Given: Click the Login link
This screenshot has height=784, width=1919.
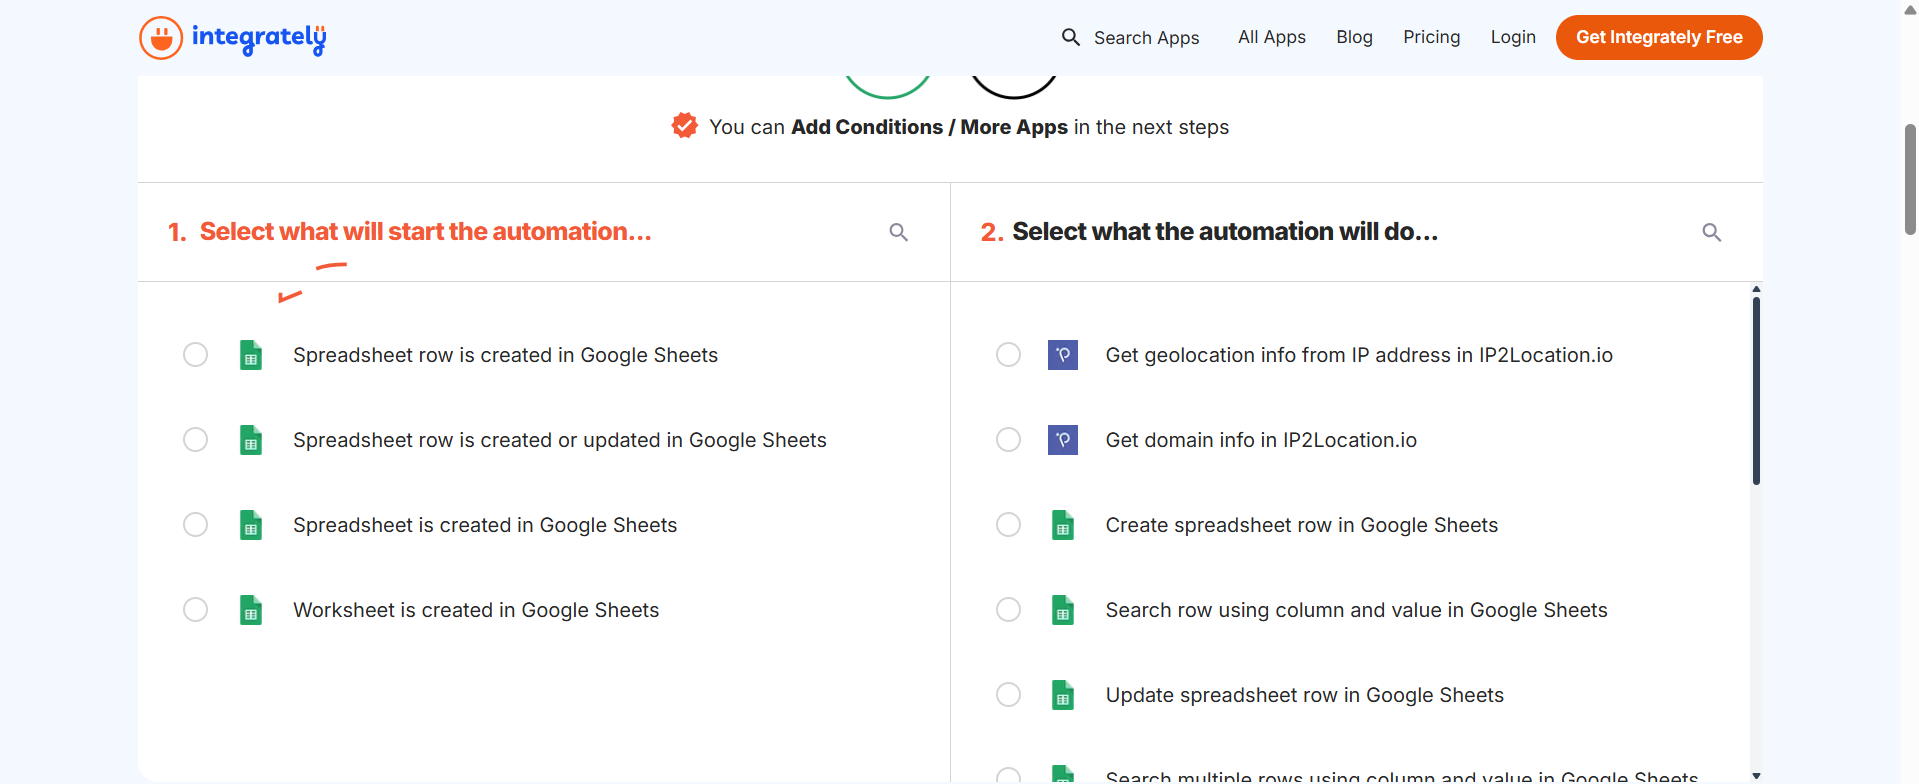Looking at the screenshot, I should 1513,37.
